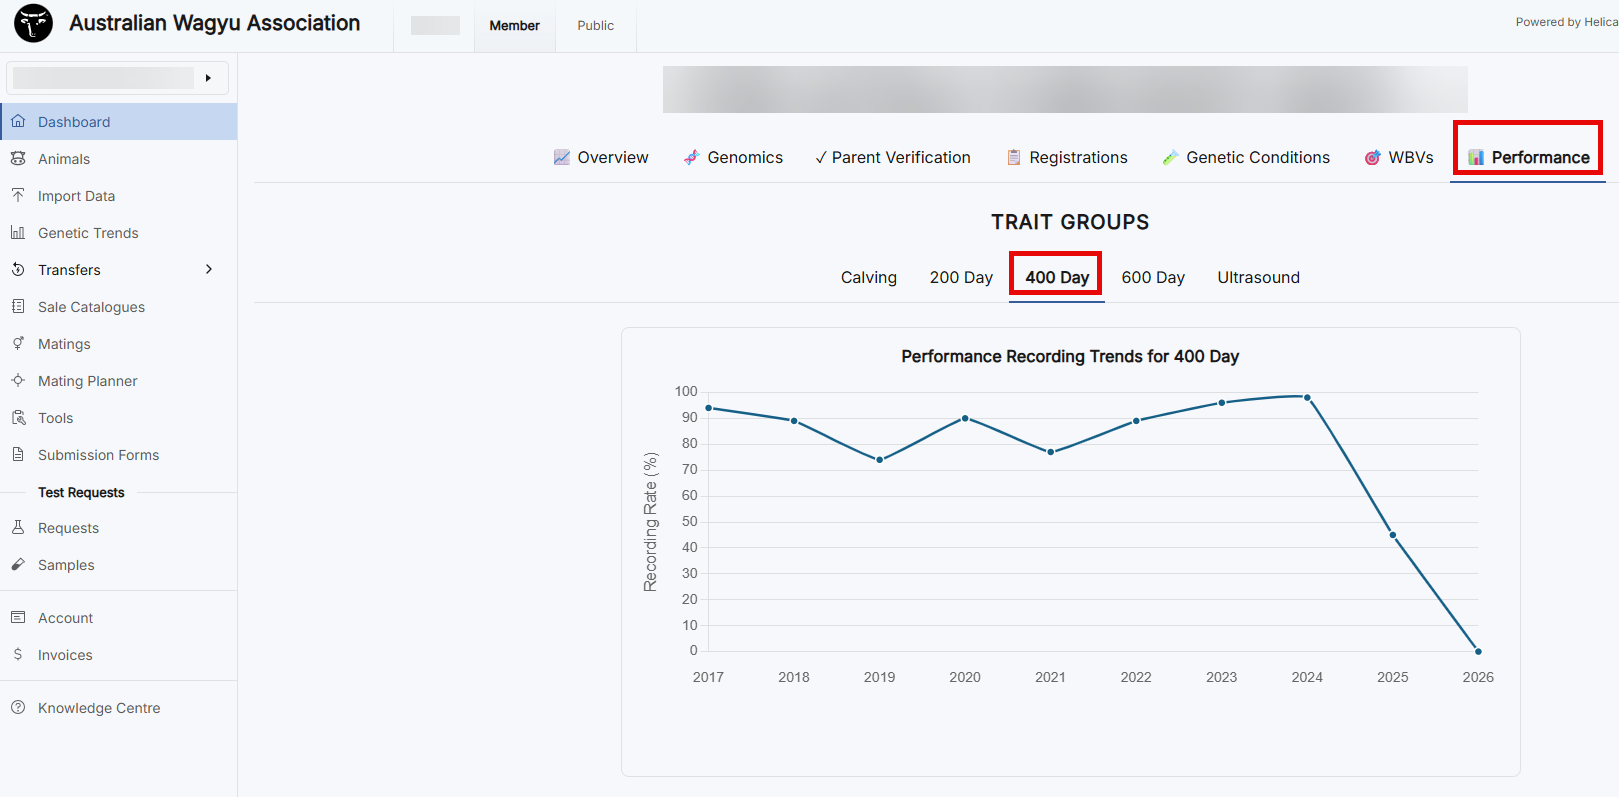Click the 2024 data point on chart
The height and width of the screenshot is (797, 1619).
tap(1307, 398)
